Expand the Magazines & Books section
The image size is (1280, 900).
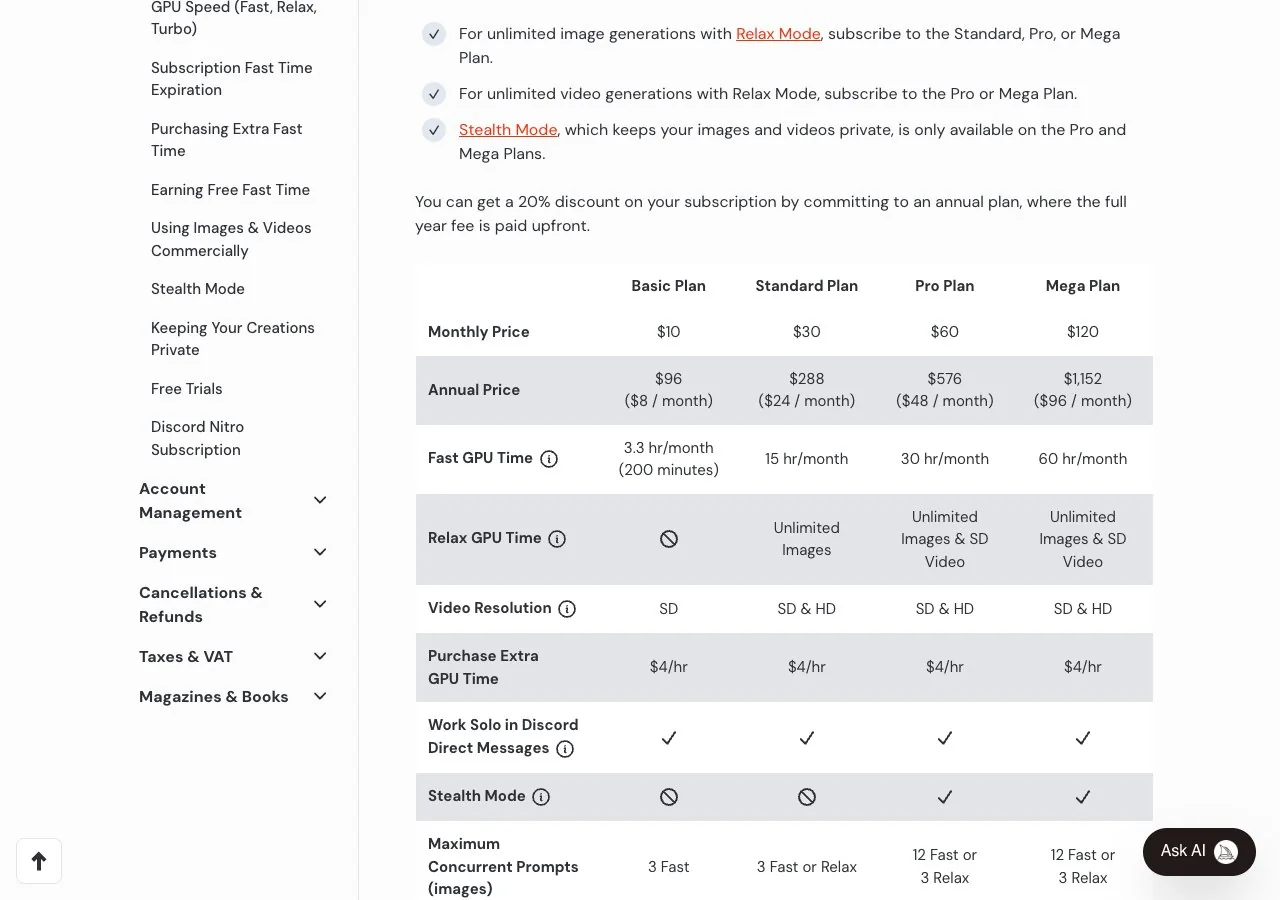point(320,696)
